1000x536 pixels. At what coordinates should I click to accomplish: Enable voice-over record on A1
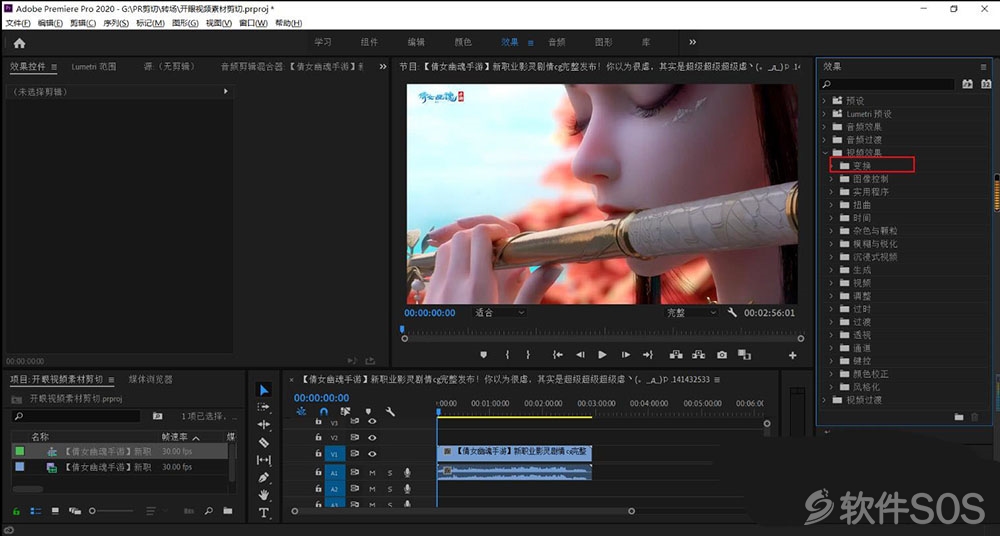(x=407, y=473)
